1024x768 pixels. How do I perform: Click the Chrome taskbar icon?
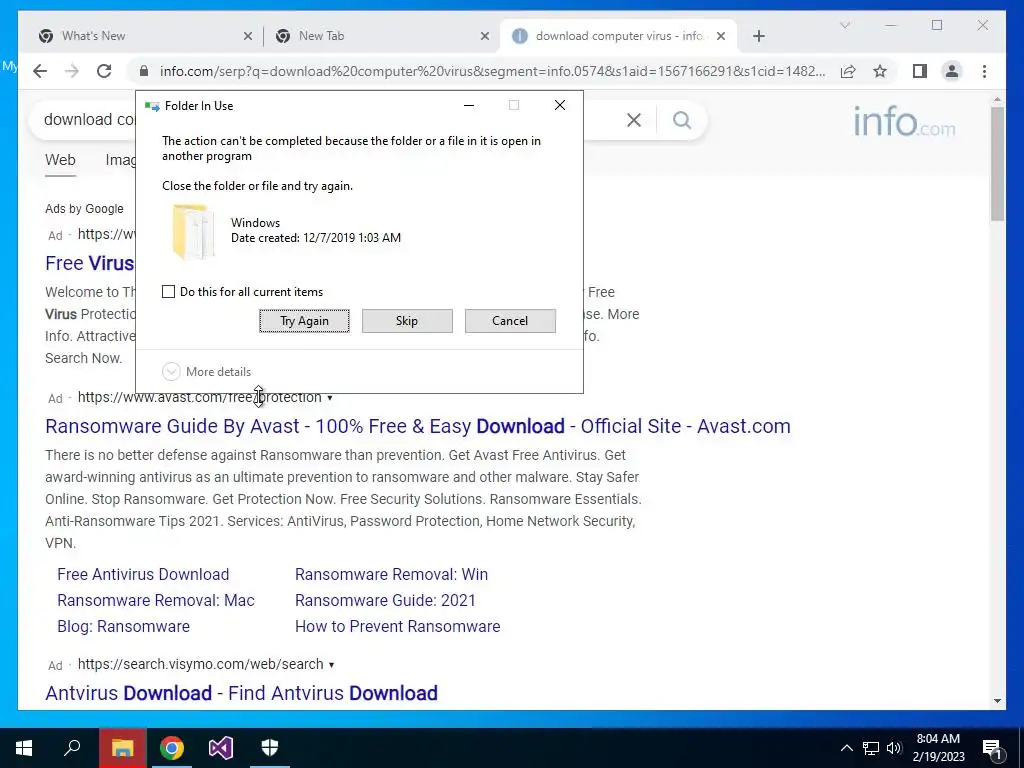(172, 748)
